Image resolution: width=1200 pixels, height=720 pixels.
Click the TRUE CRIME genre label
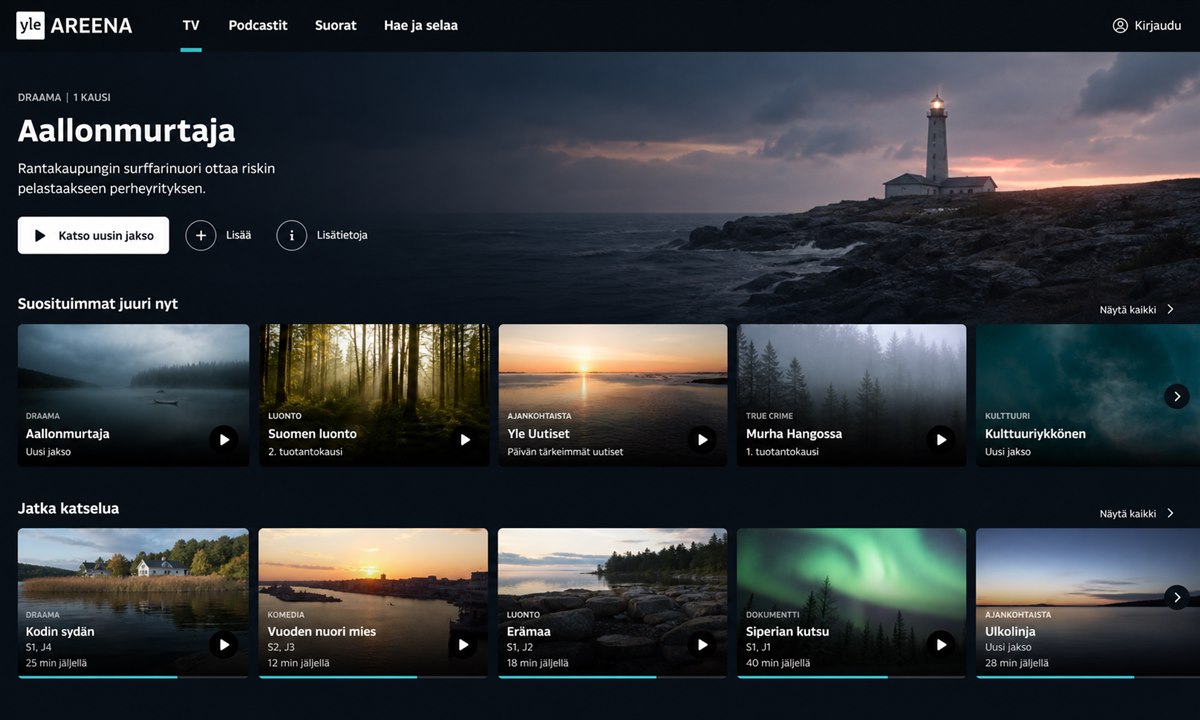pos(770,416)
